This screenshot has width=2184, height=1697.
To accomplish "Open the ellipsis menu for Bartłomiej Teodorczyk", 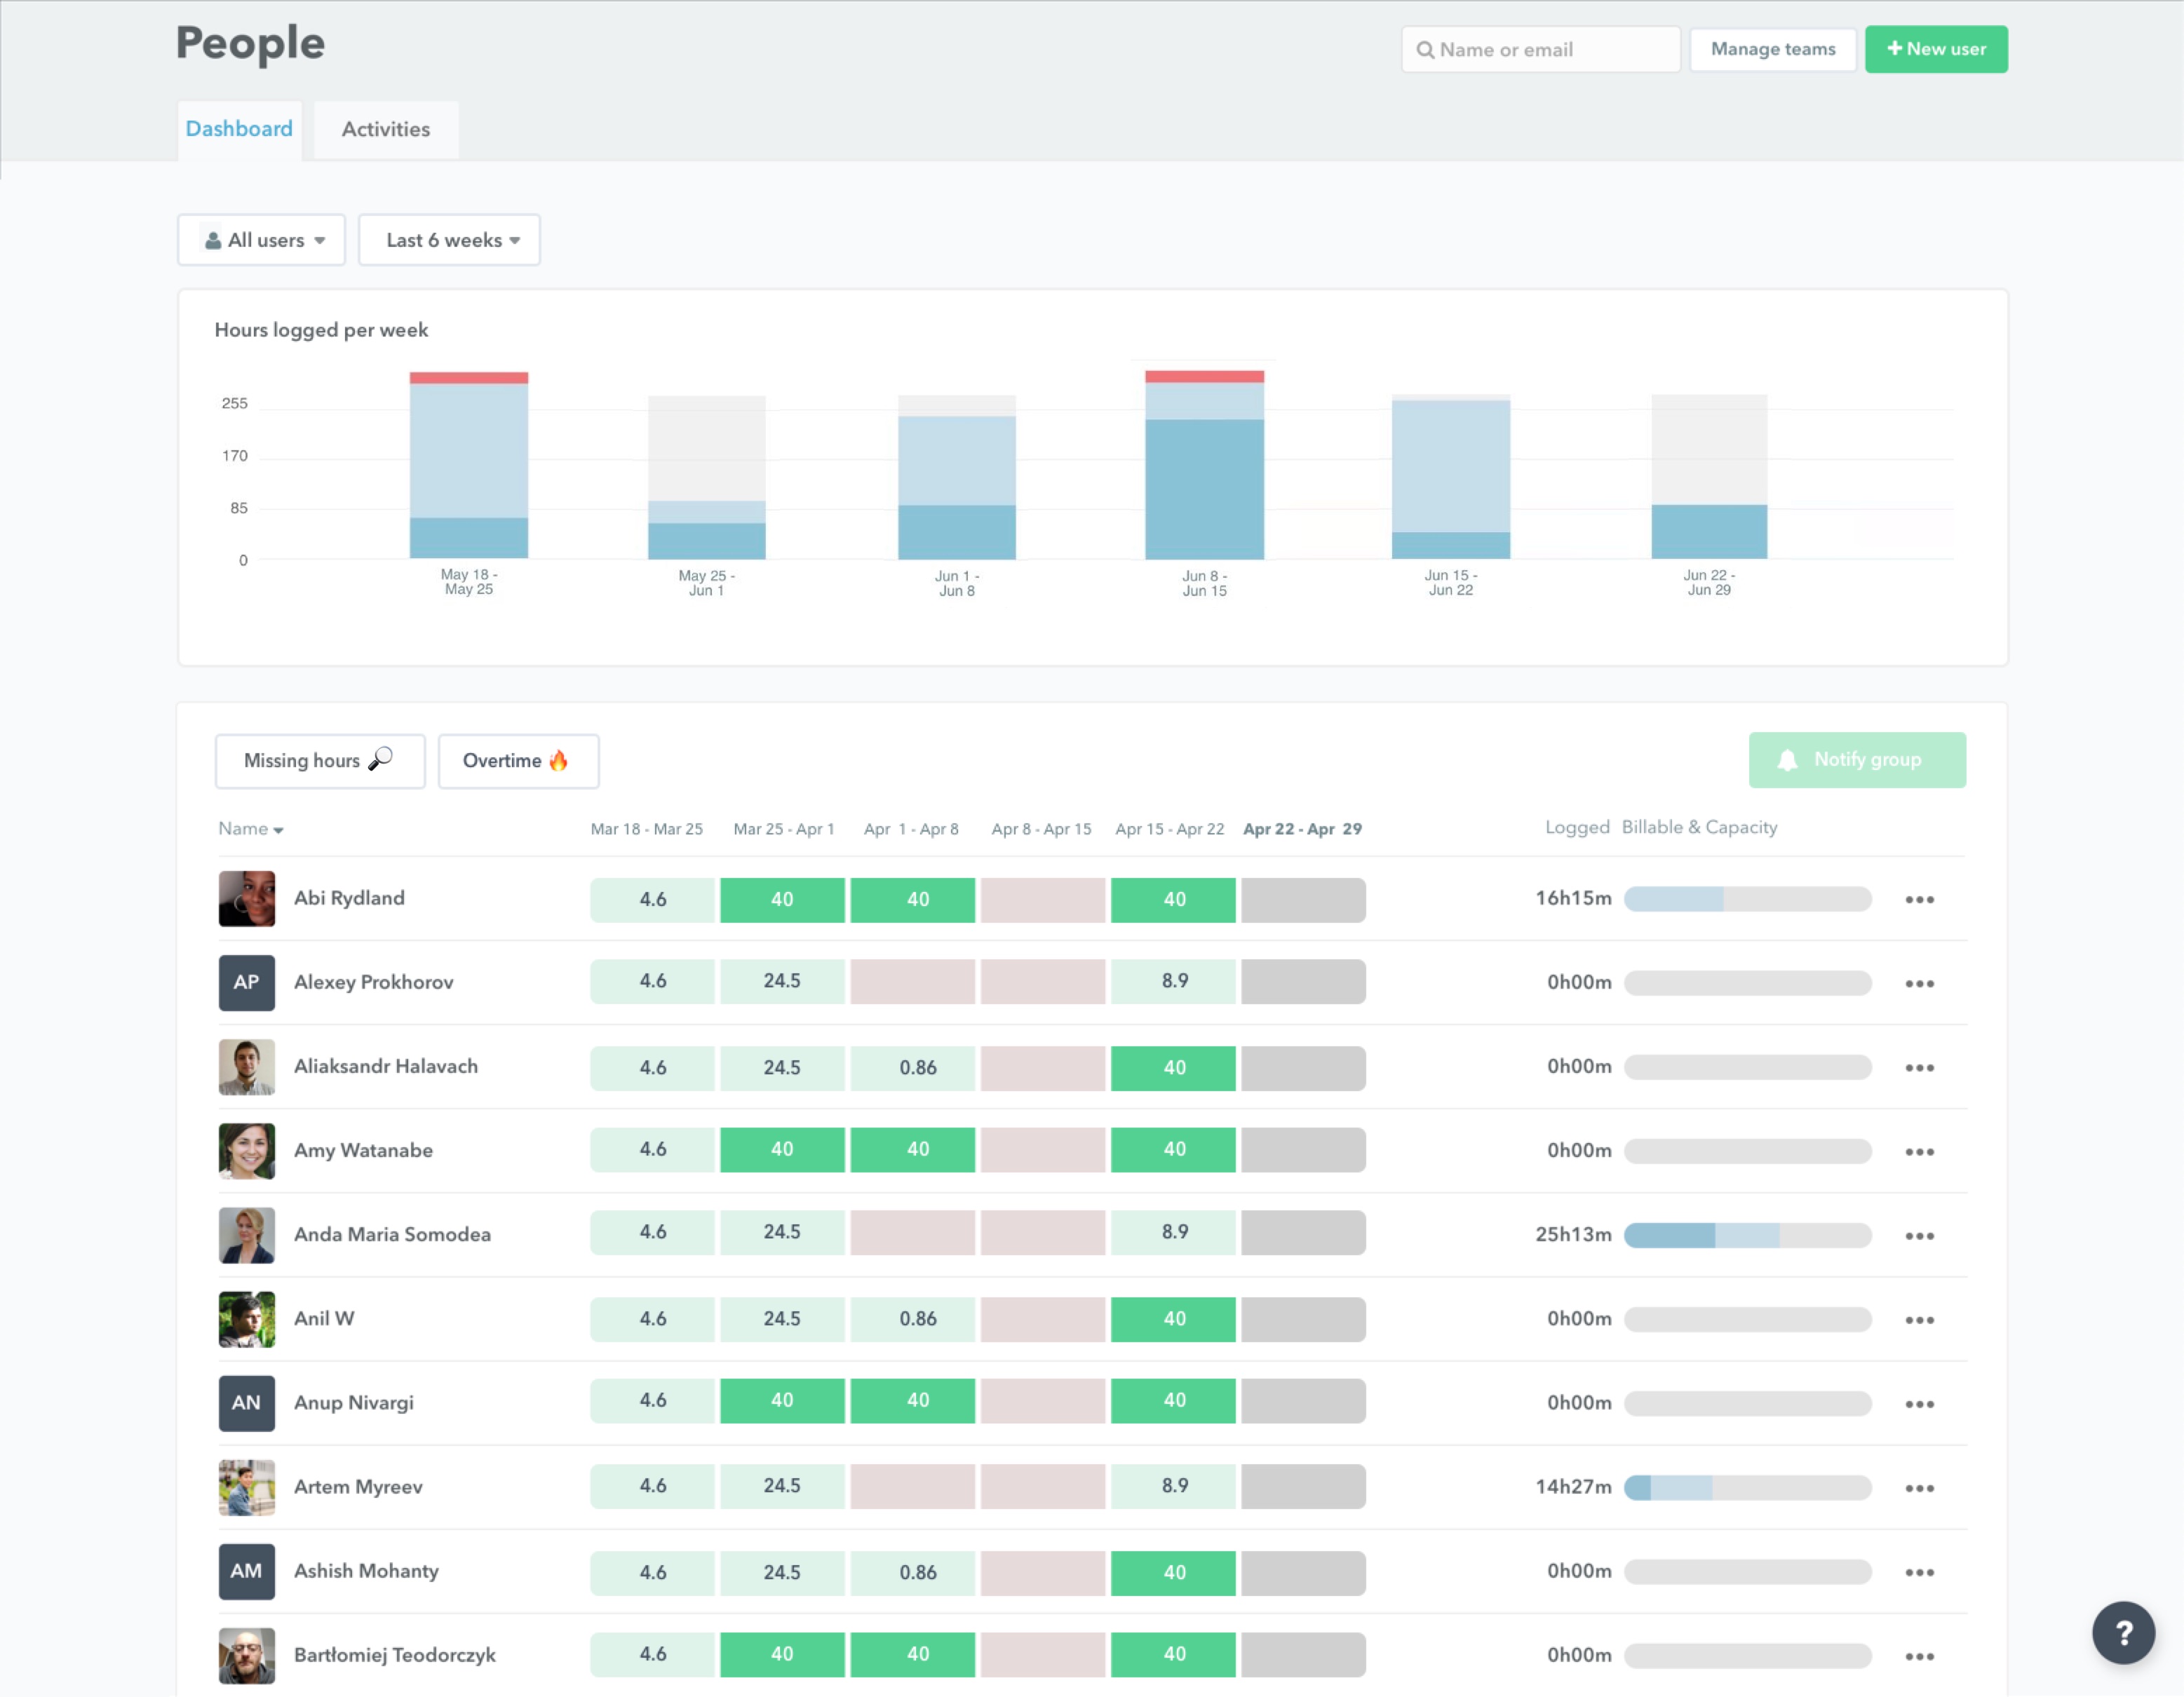I will point(1922,1655).
